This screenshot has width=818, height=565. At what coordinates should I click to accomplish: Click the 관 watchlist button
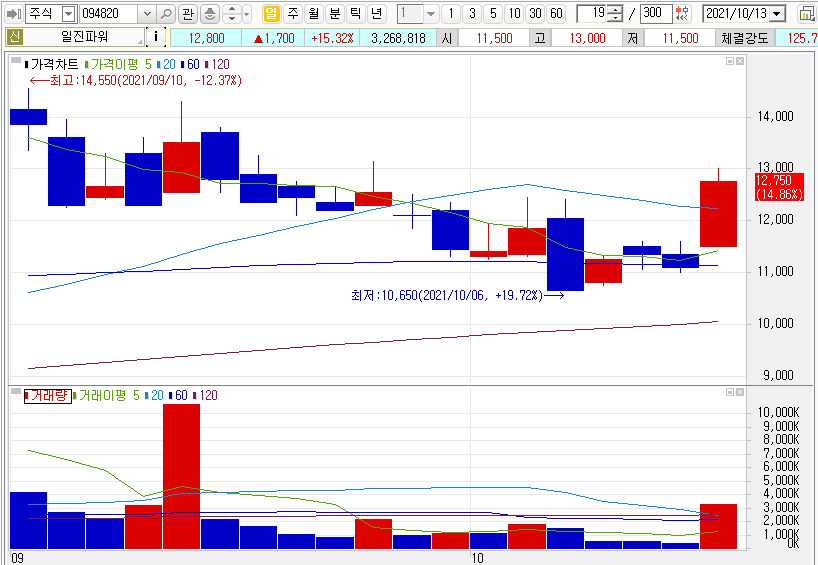point(188,14)
